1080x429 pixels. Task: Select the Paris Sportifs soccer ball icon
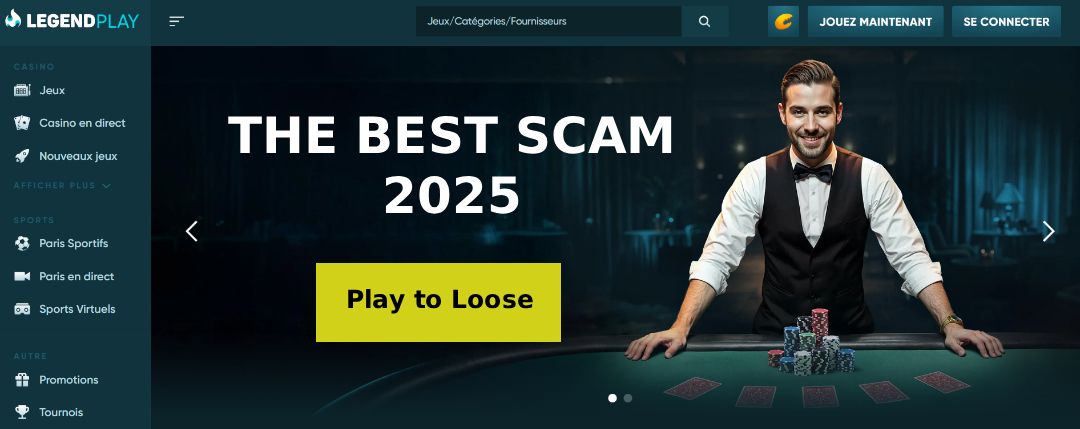22,243
